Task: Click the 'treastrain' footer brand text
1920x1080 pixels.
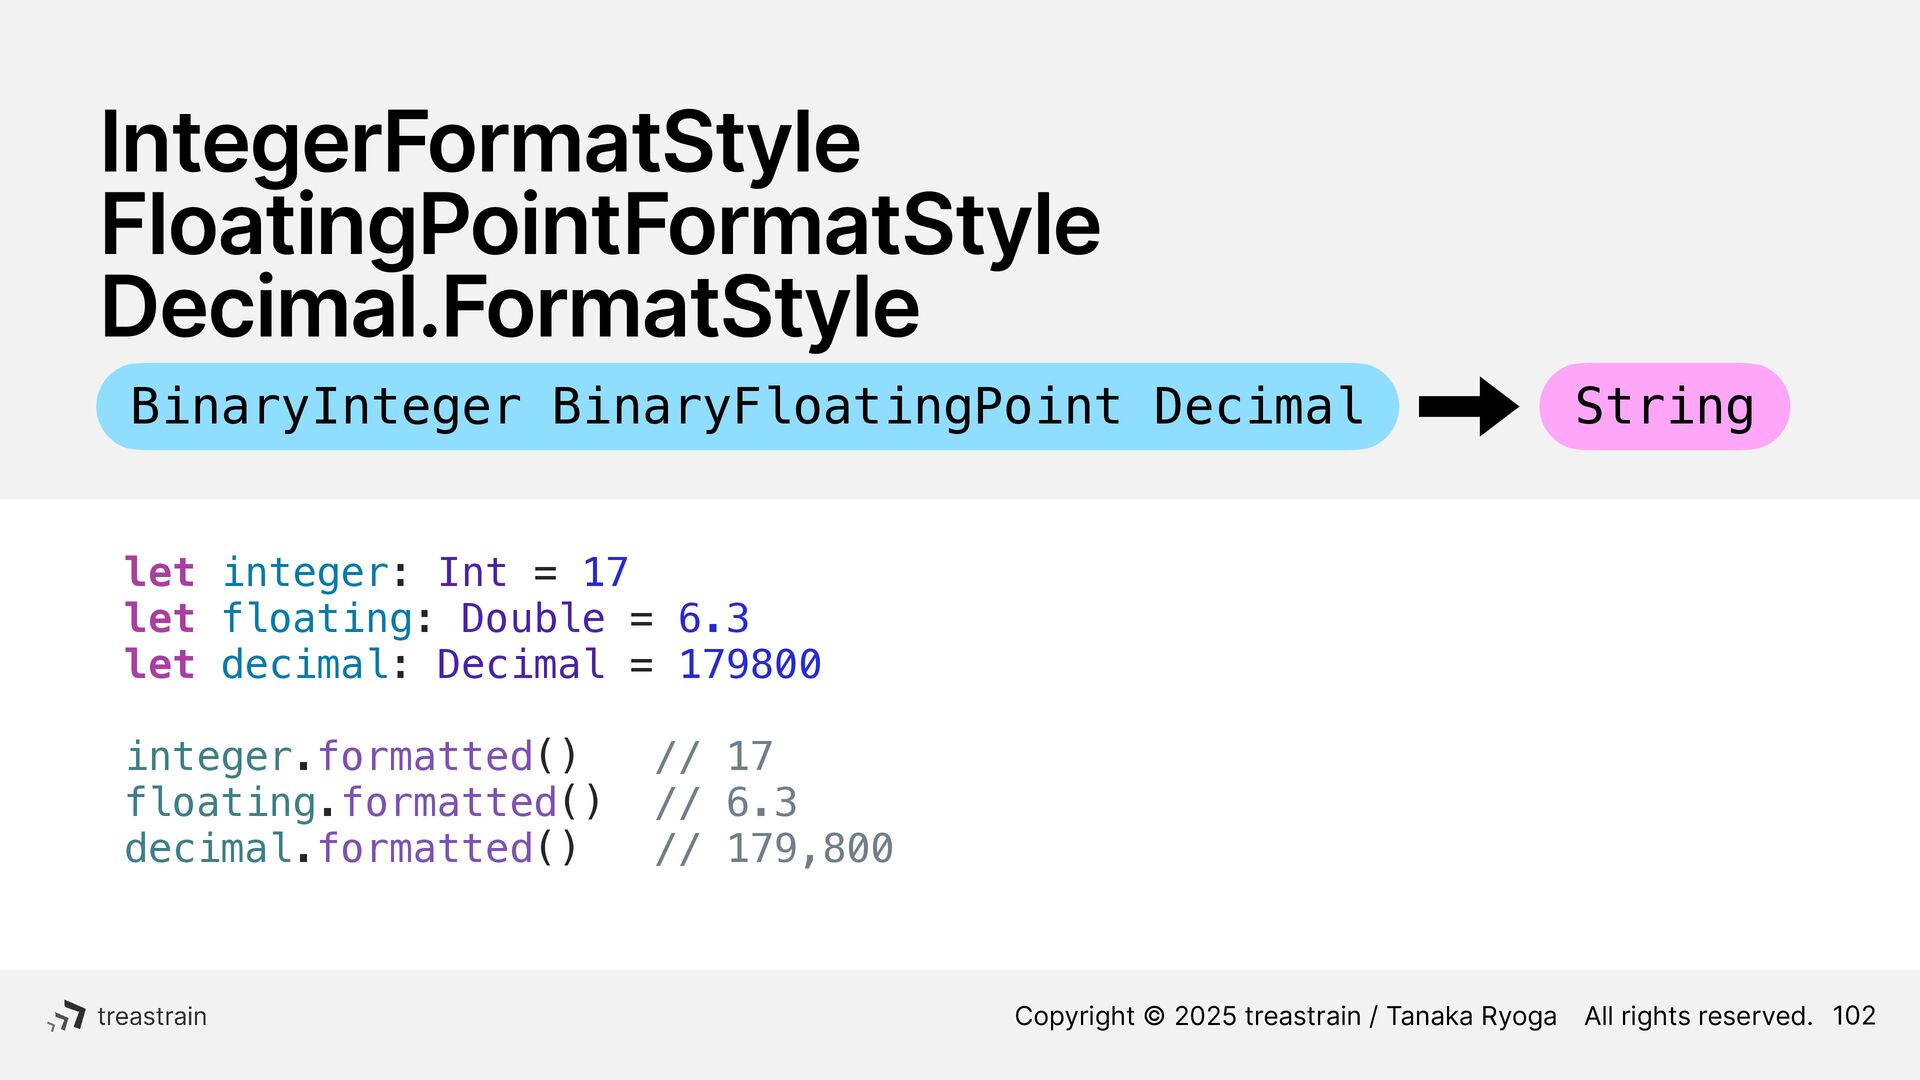Action: point(152,1016)
